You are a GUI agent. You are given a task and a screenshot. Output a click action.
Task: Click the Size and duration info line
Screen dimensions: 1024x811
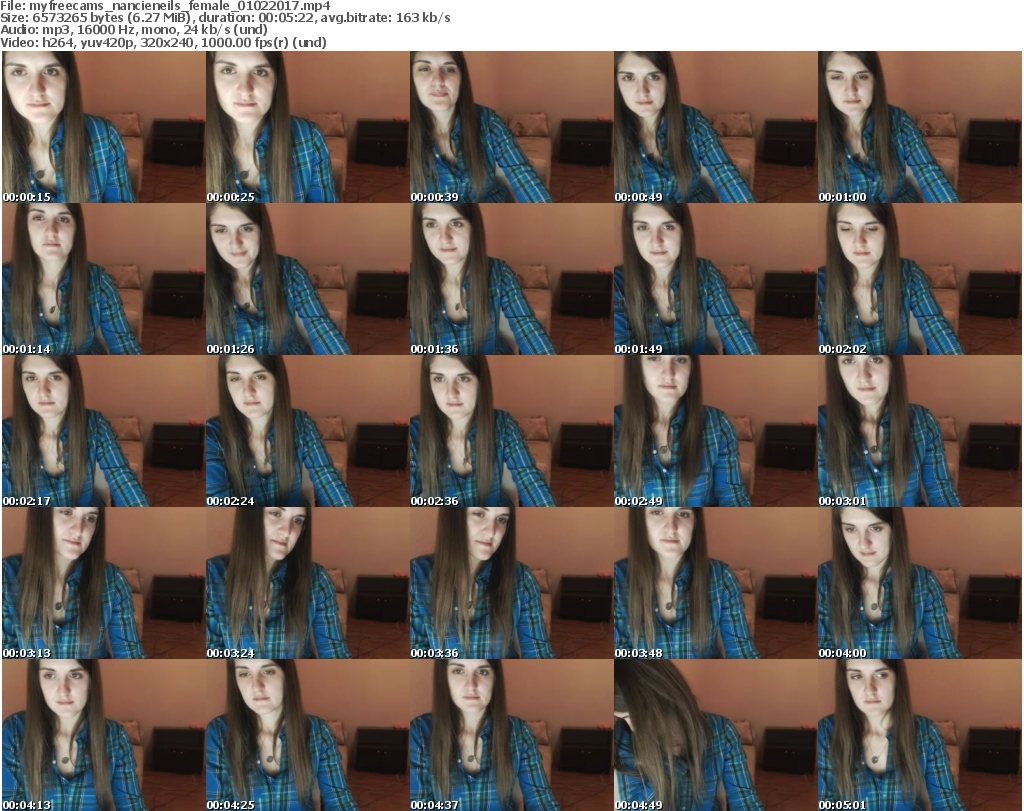(x=225, y=18)
